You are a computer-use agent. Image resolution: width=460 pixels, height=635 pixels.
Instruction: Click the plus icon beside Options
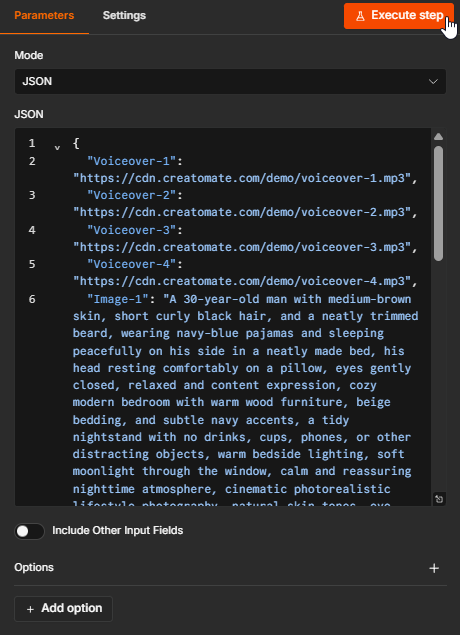[434, 568]
